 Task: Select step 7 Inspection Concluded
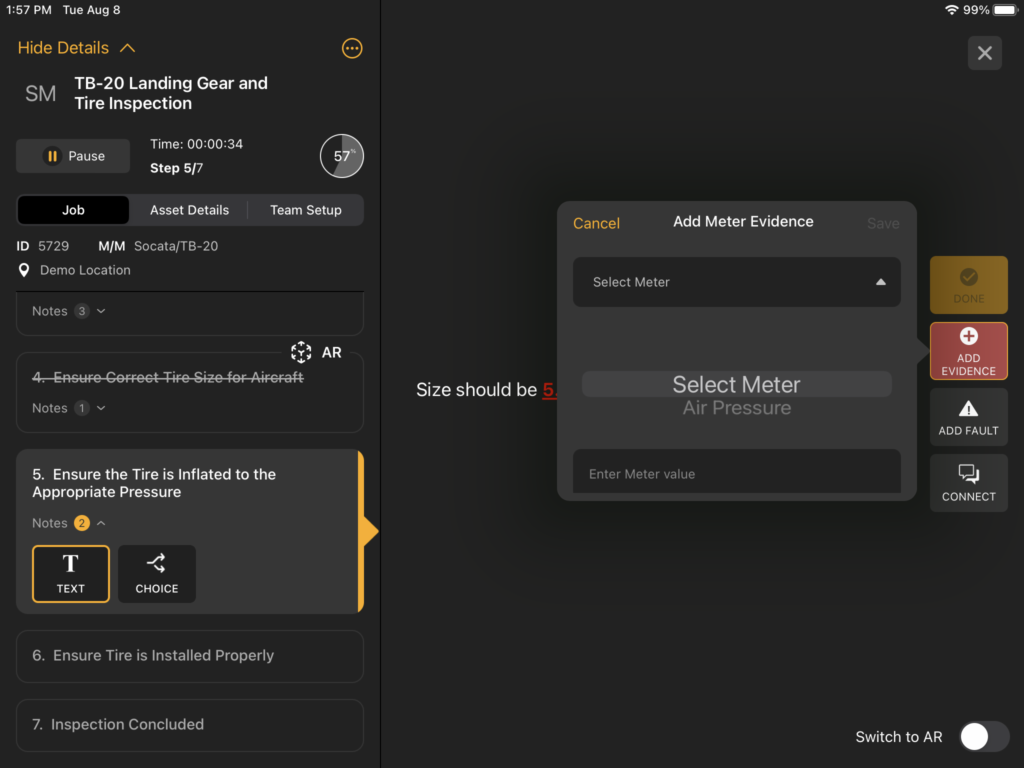[x=189, y=725]
